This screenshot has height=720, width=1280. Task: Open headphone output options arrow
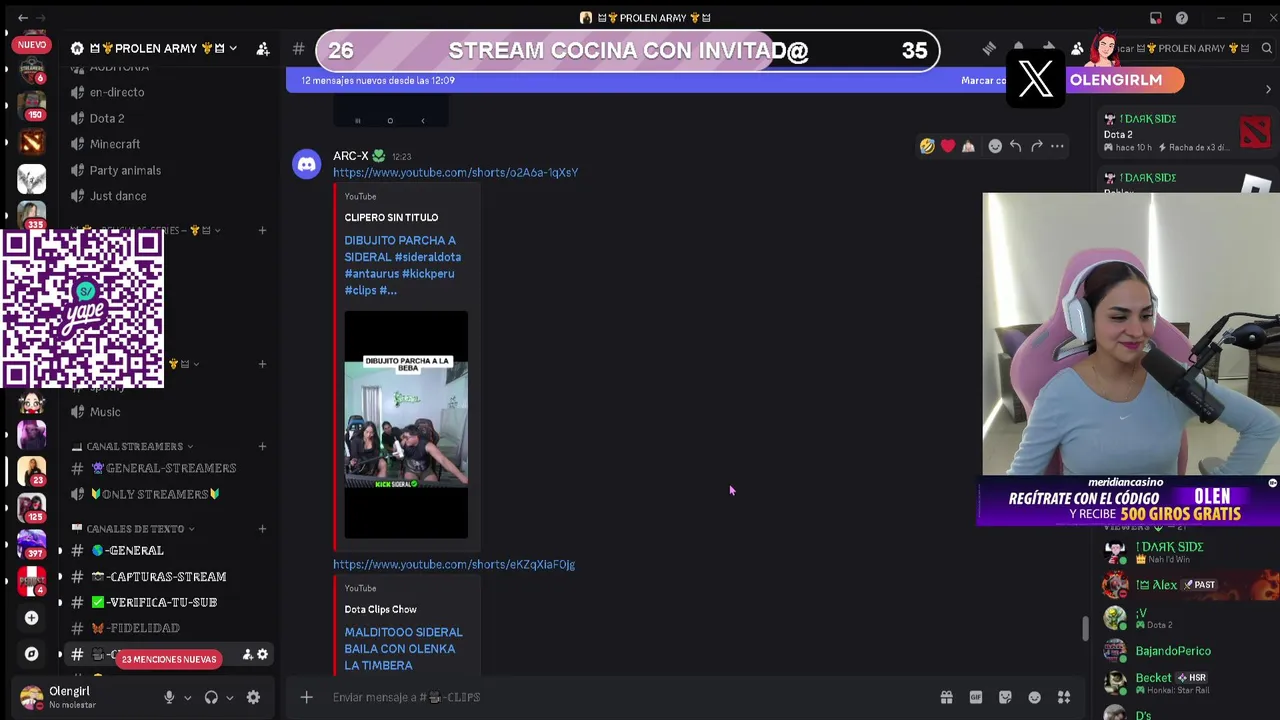coord(229,698)
